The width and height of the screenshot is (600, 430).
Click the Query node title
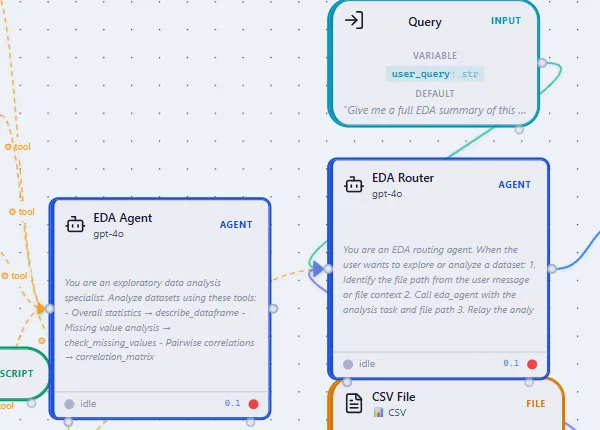[x=425, y=22]
